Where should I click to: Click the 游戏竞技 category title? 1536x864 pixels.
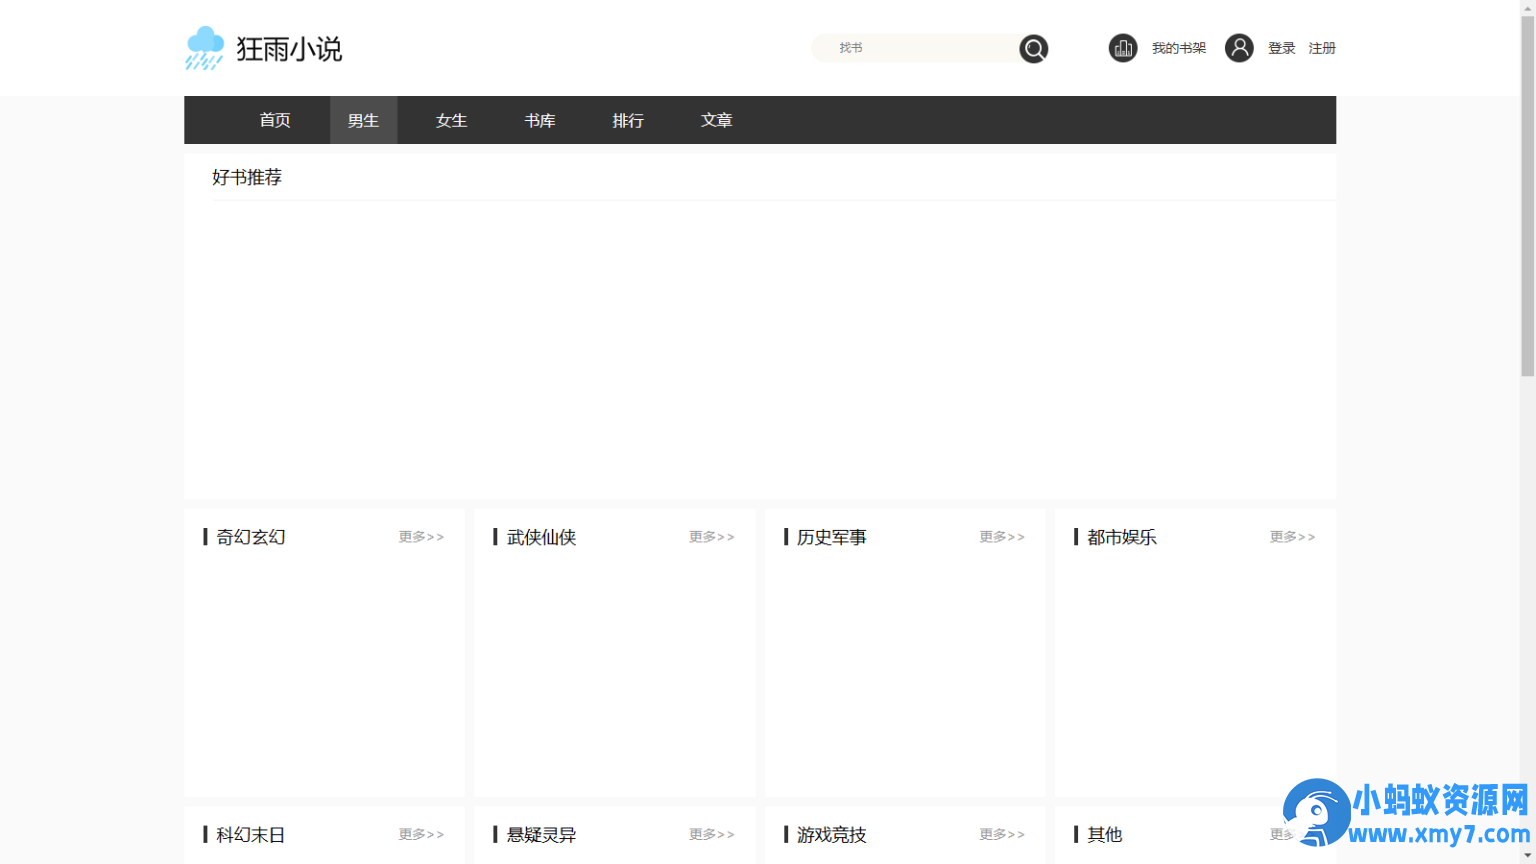click(832, 834)
